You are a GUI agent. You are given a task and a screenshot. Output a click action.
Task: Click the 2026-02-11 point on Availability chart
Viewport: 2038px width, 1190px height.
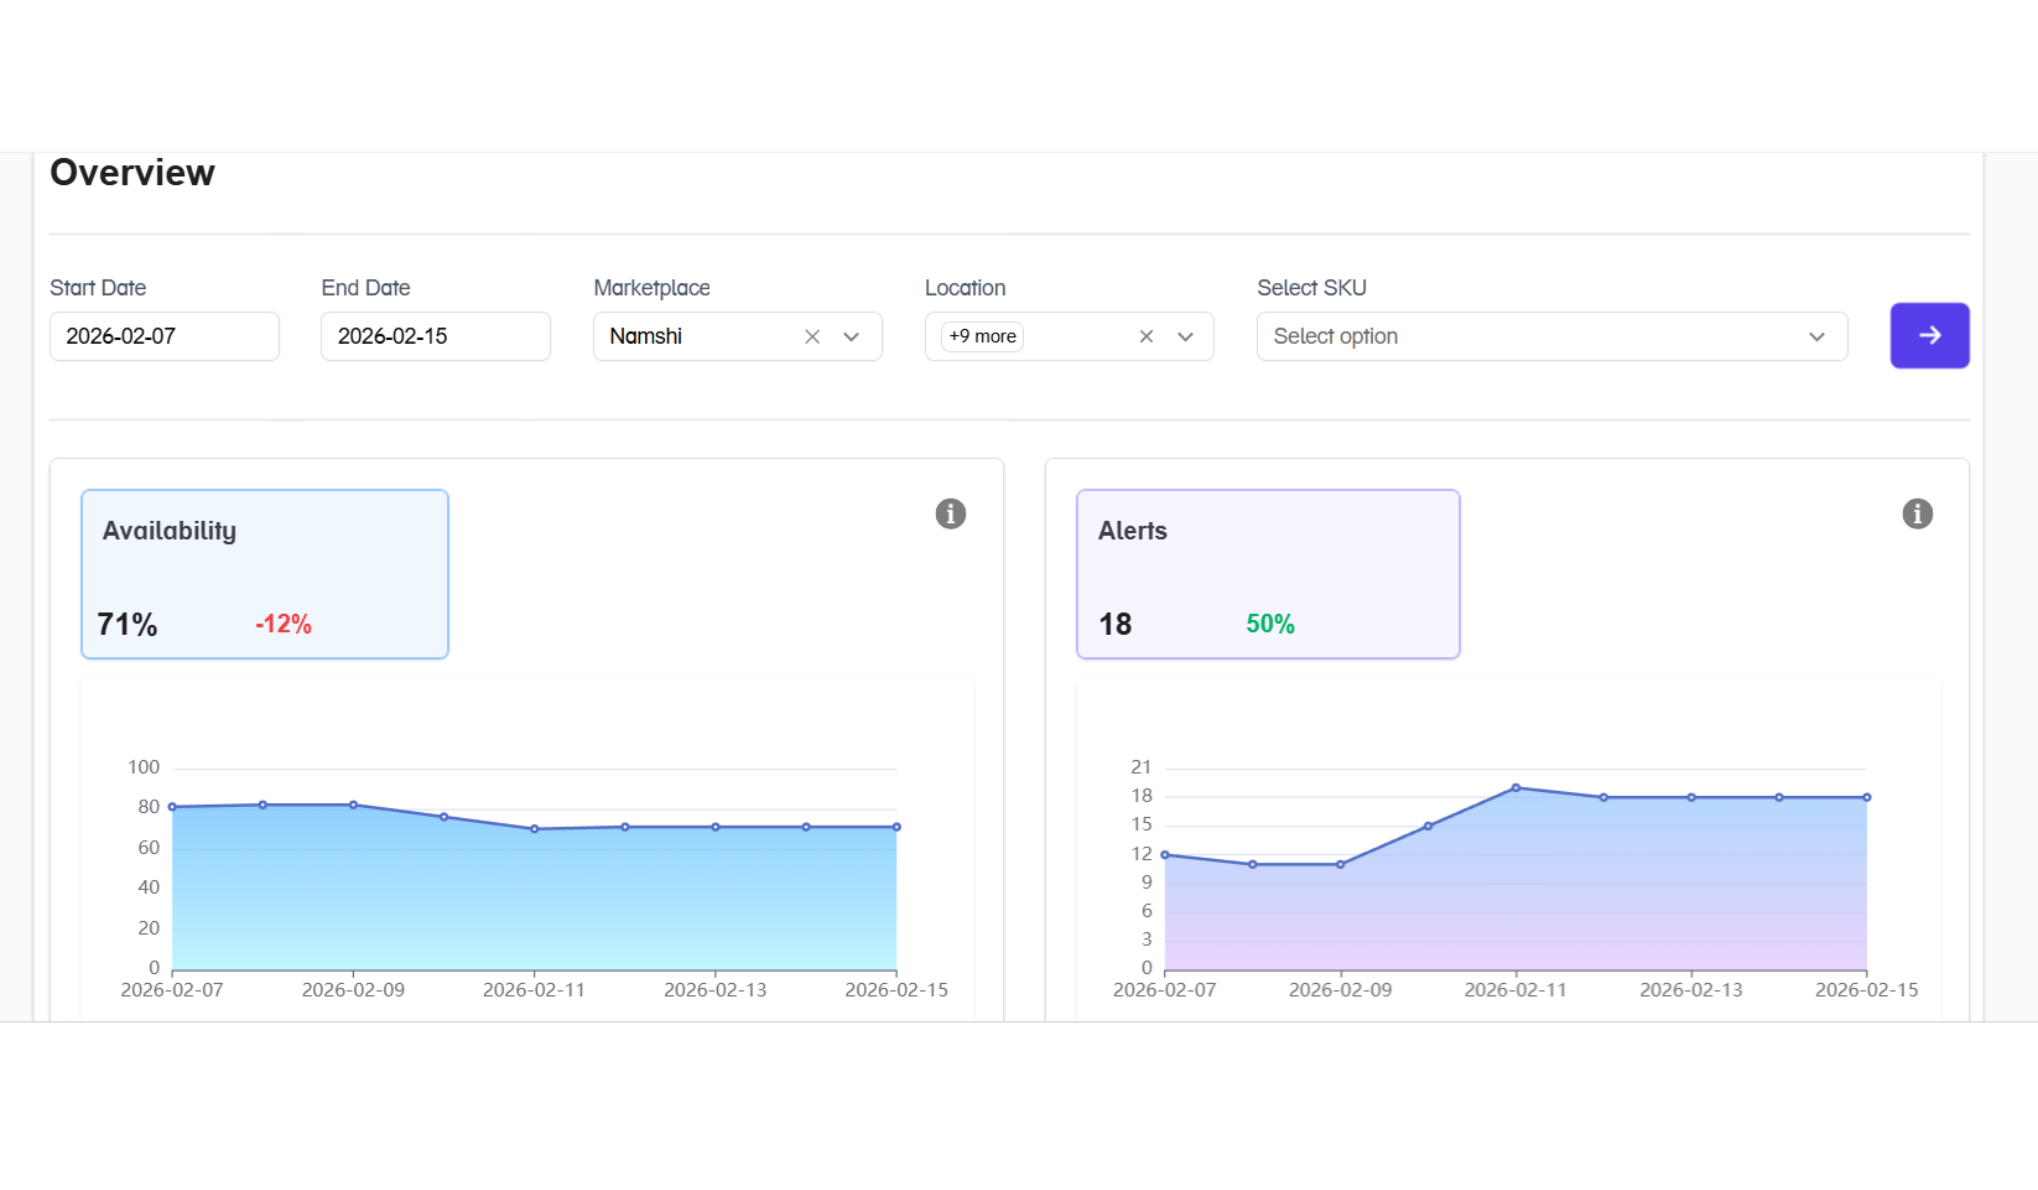[x=534, y=829]
